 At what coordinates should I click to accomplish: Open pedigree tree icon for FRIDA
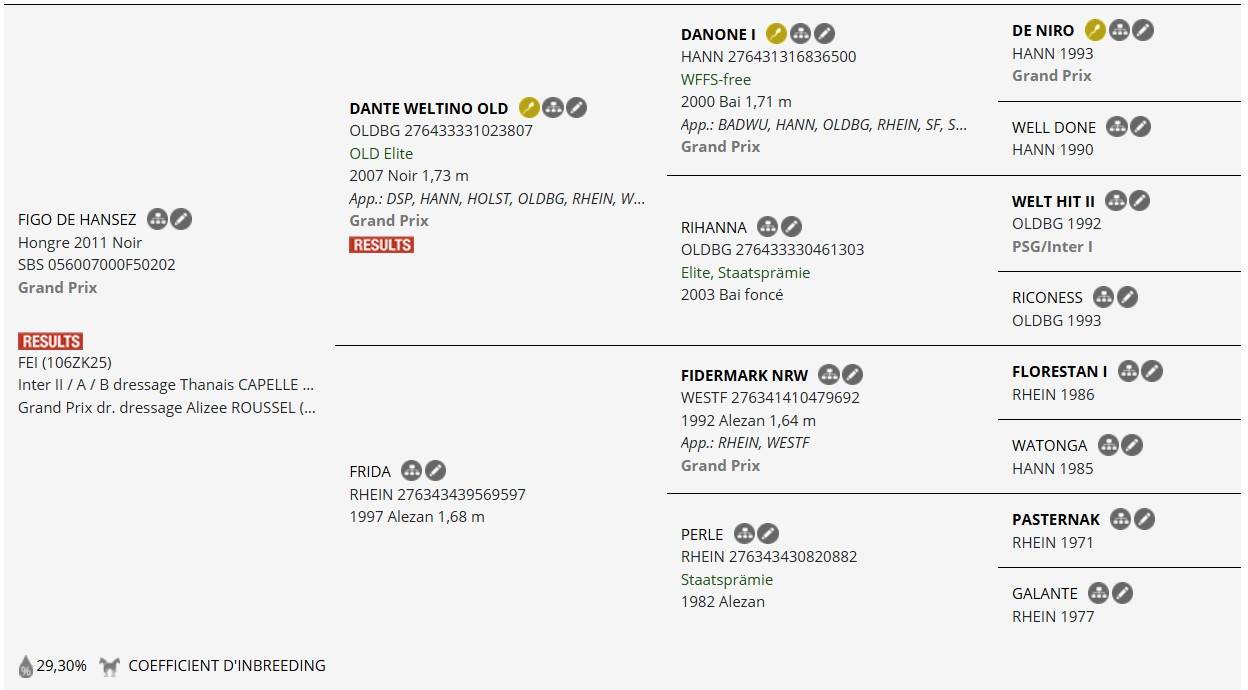click(411, 471)
